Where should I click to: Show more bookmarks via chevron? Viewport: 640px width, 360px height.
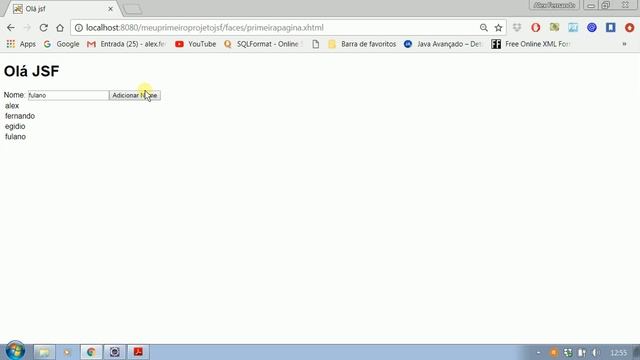point(624,44)
